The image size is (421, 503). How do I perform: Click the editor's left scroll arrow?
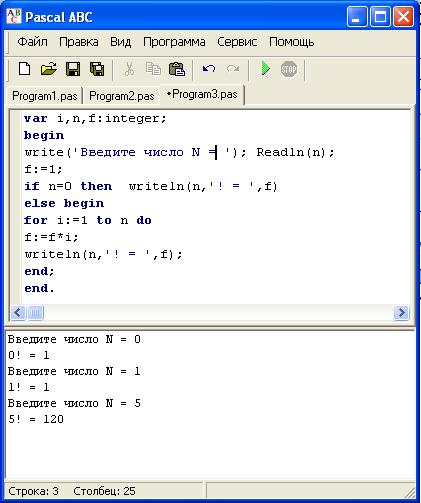(x=18, y=313)
